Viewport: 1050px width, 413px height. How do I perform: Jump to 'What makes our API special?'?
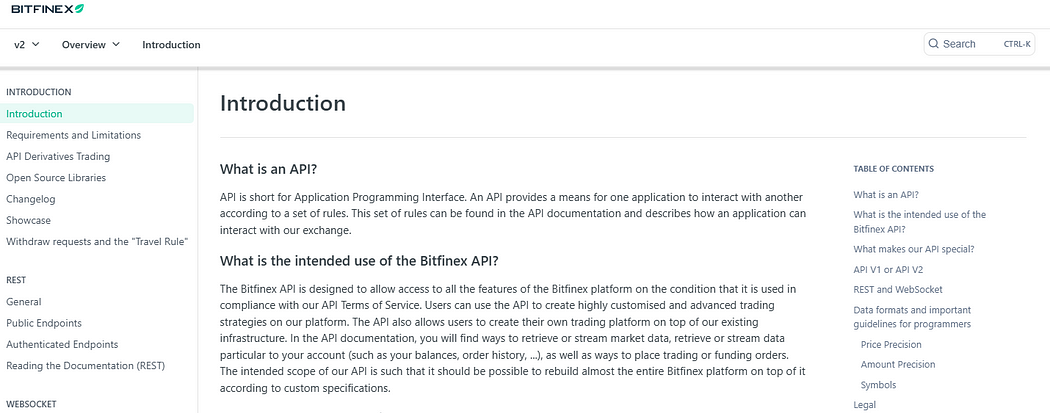[x=913, y=249]
